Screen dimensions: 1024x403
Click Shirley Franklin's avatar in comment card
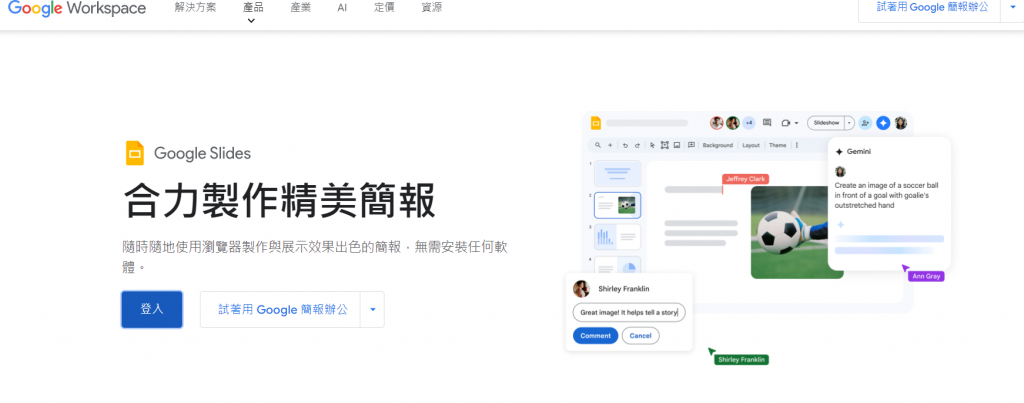[x=581, y=289]
